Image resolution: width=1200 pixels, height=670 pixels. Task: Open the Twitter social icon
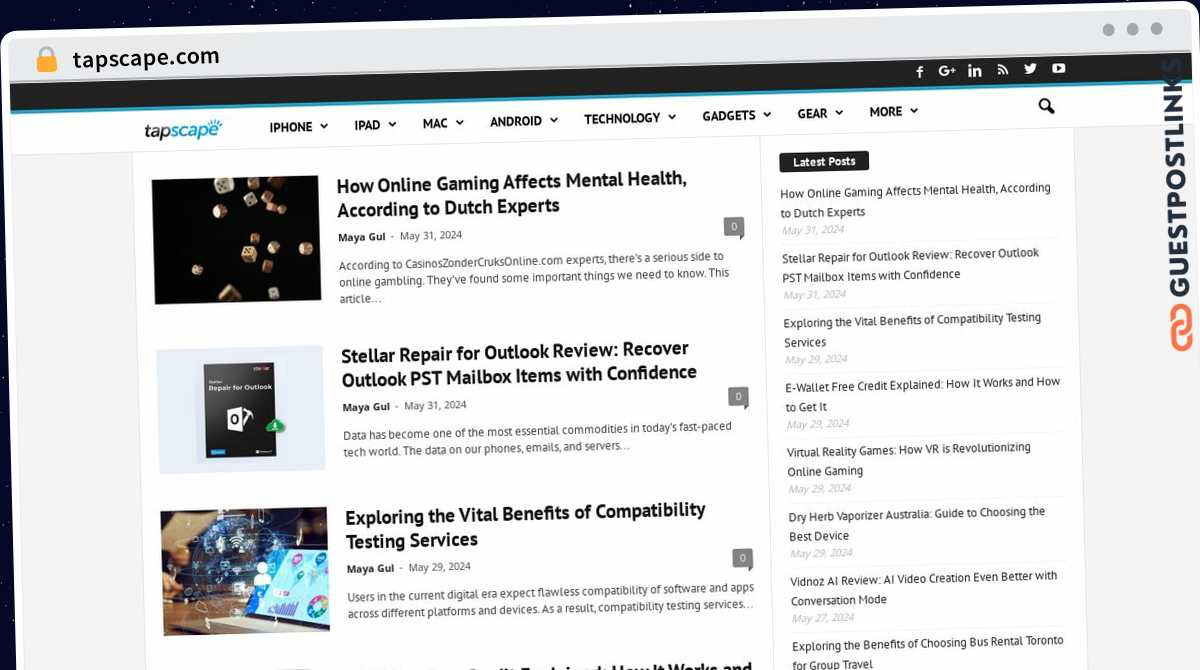1030,68
